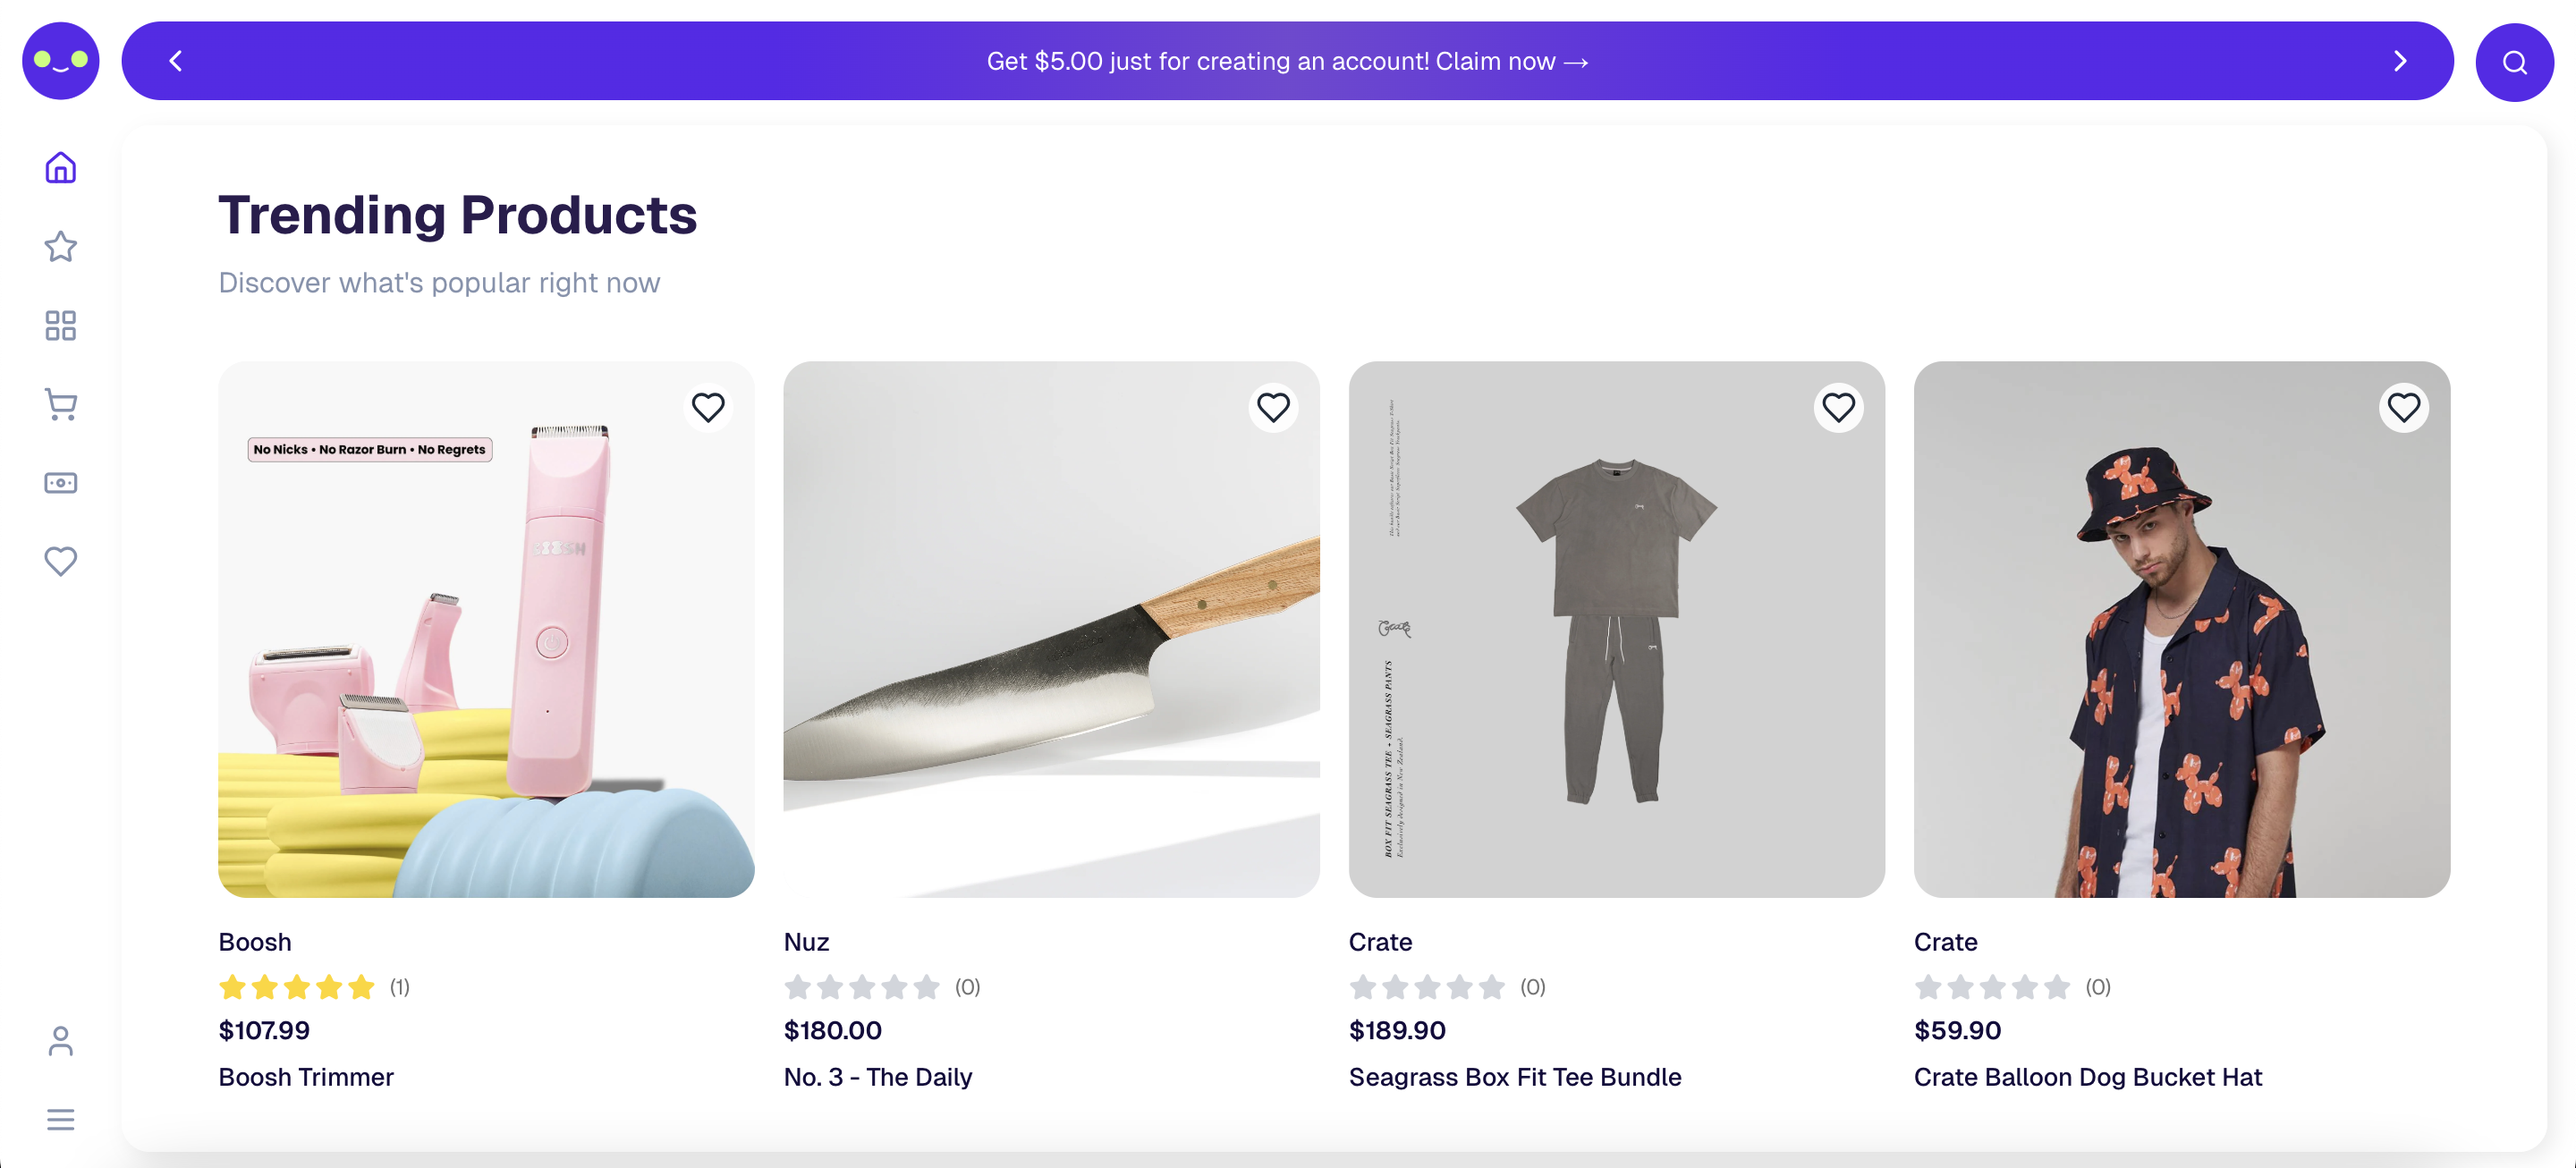Open the wishlist heart icon in sidebar
The image size is (2576, 1168).
click(60, 561)
